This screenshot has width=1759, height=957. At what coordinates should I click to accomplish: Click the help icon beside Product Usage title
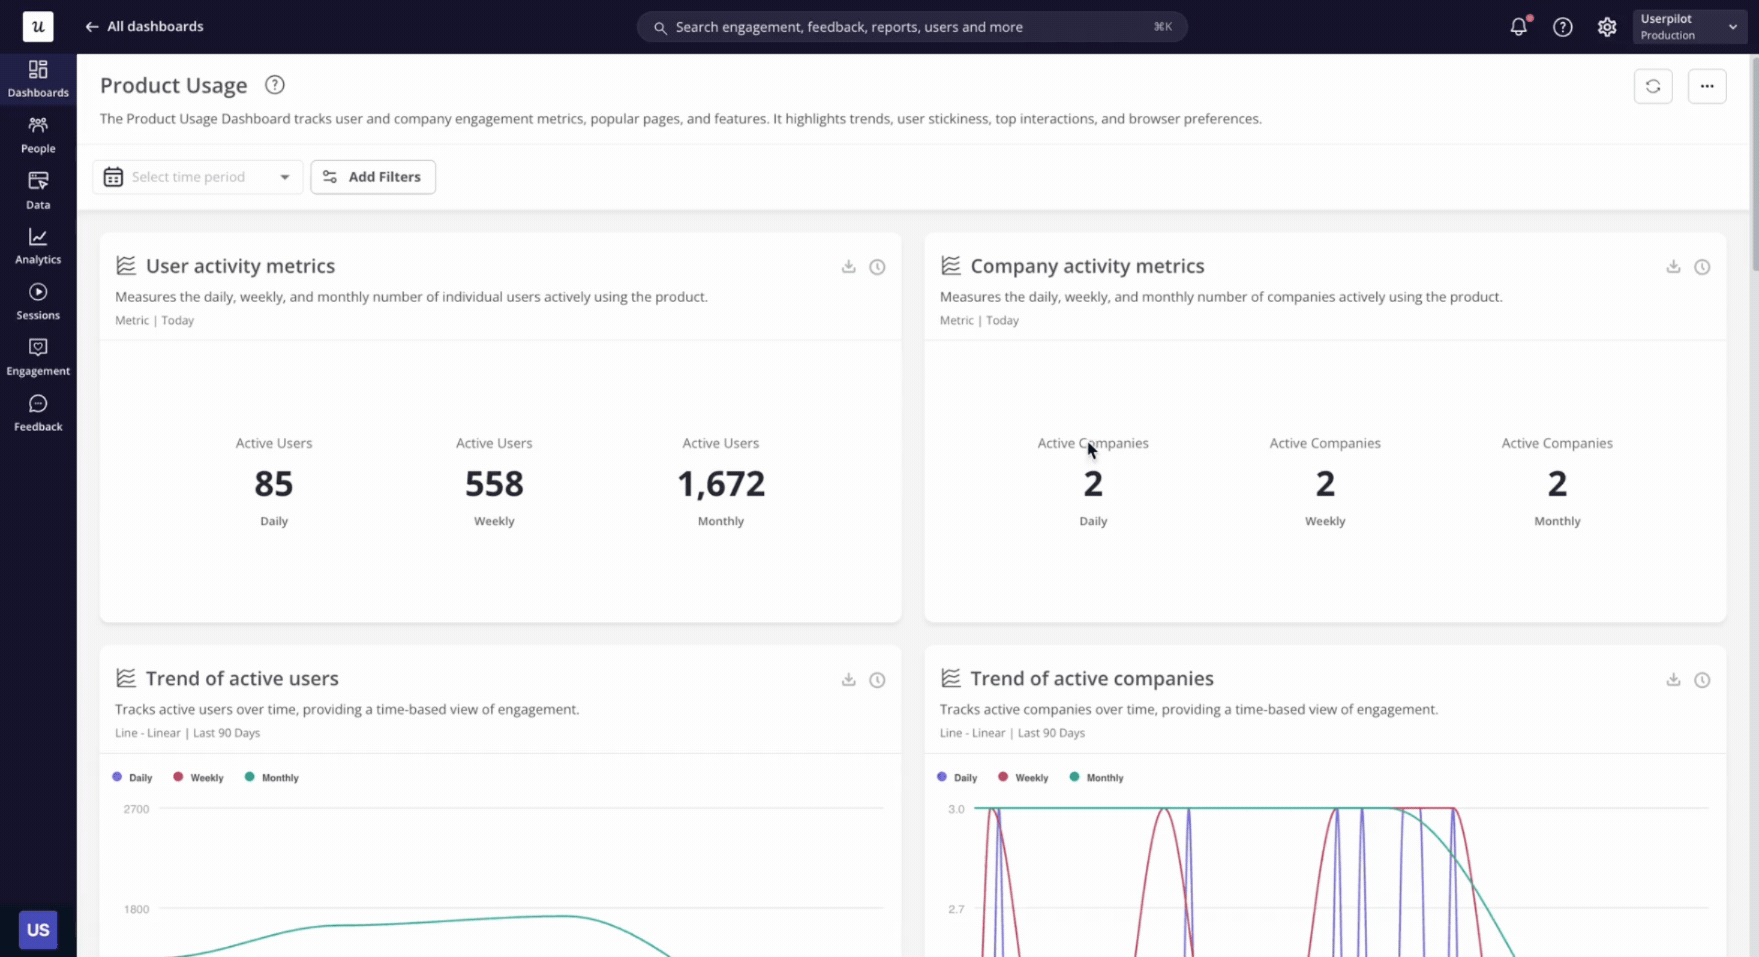pos(275,85)
